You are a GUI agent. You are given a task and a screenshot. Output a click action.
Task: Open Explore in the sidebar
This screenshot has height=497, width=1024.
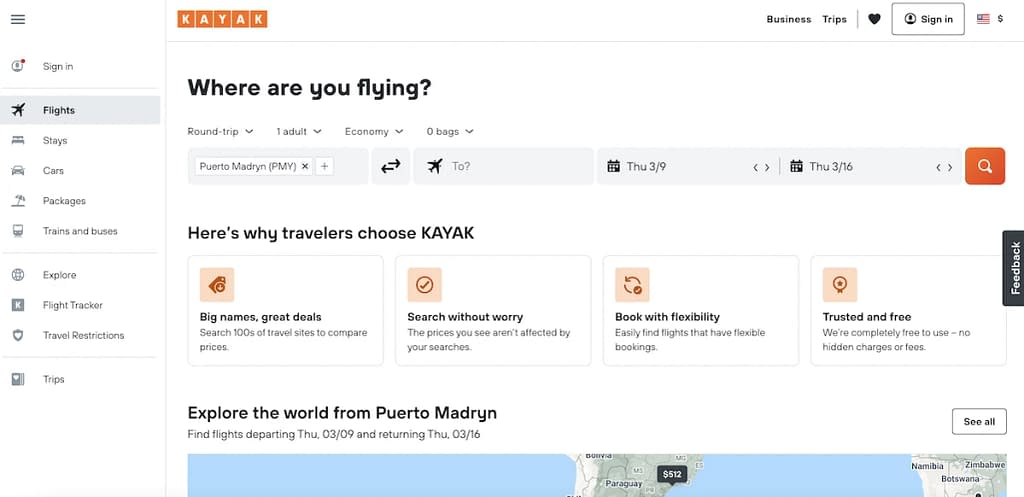click(80, 275)
